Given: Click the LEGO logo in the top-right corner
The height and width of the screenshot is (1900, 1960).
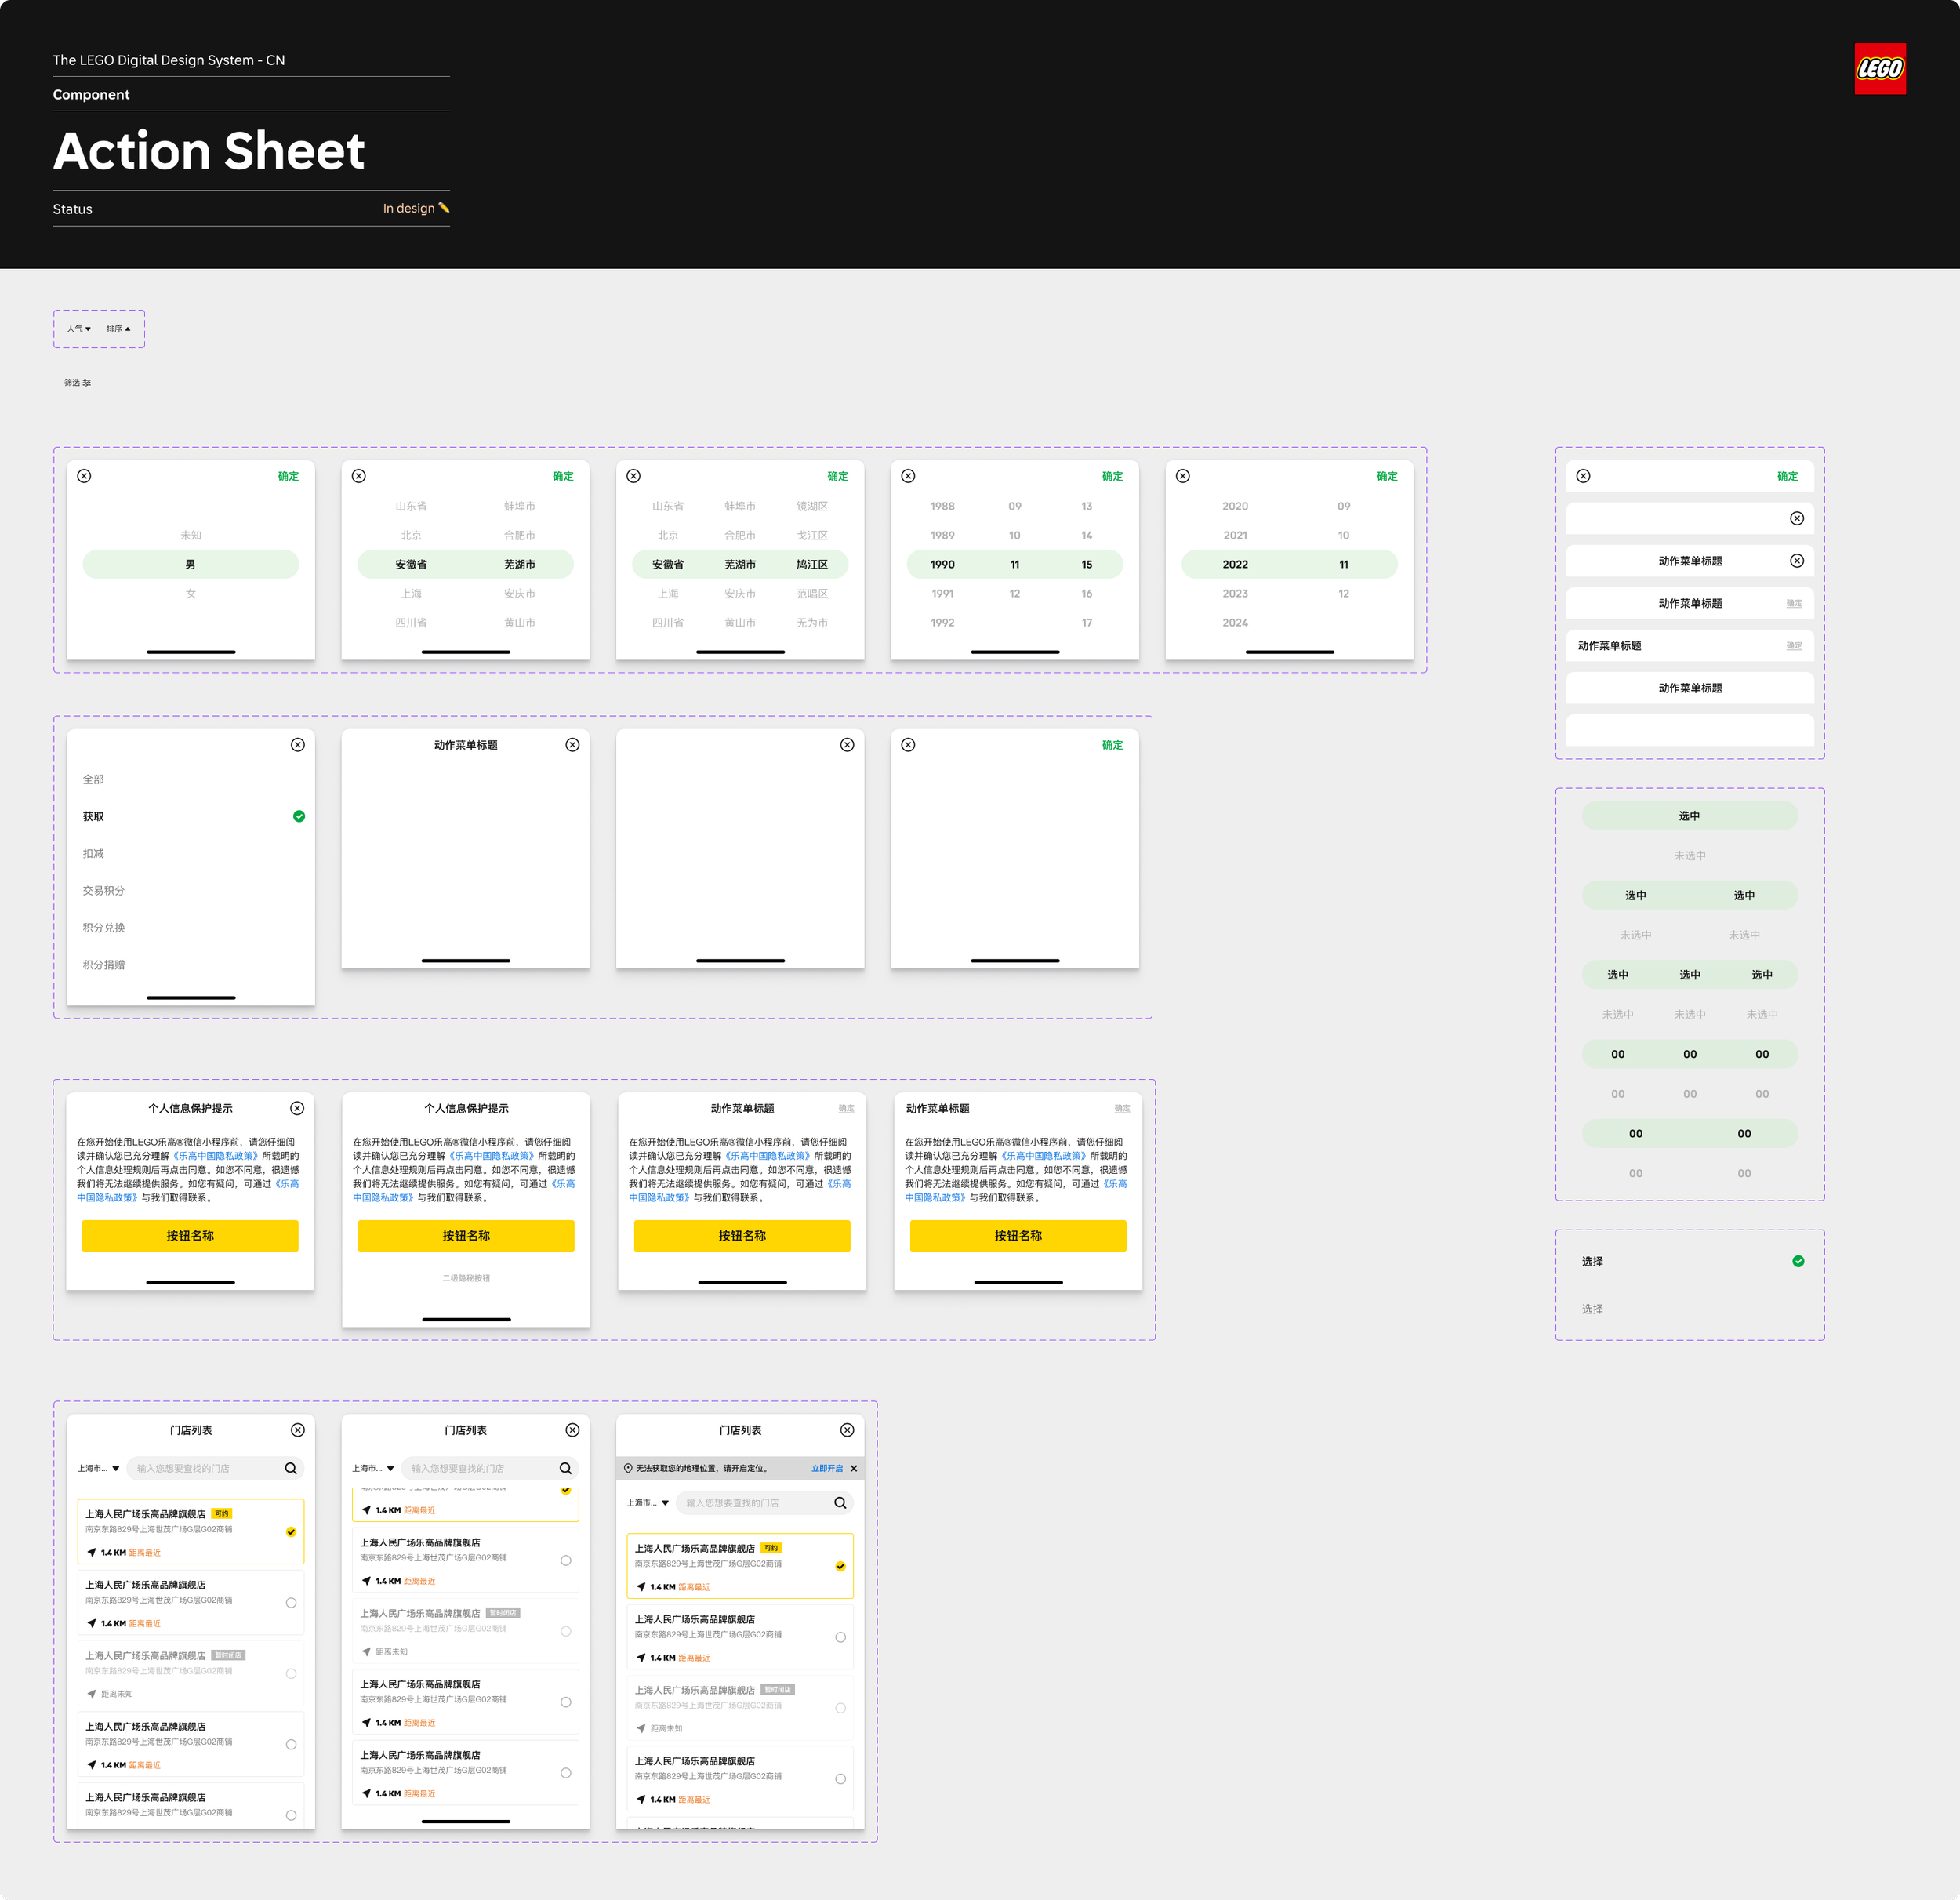Looking at the screenshot, I should click(1881, 70).
